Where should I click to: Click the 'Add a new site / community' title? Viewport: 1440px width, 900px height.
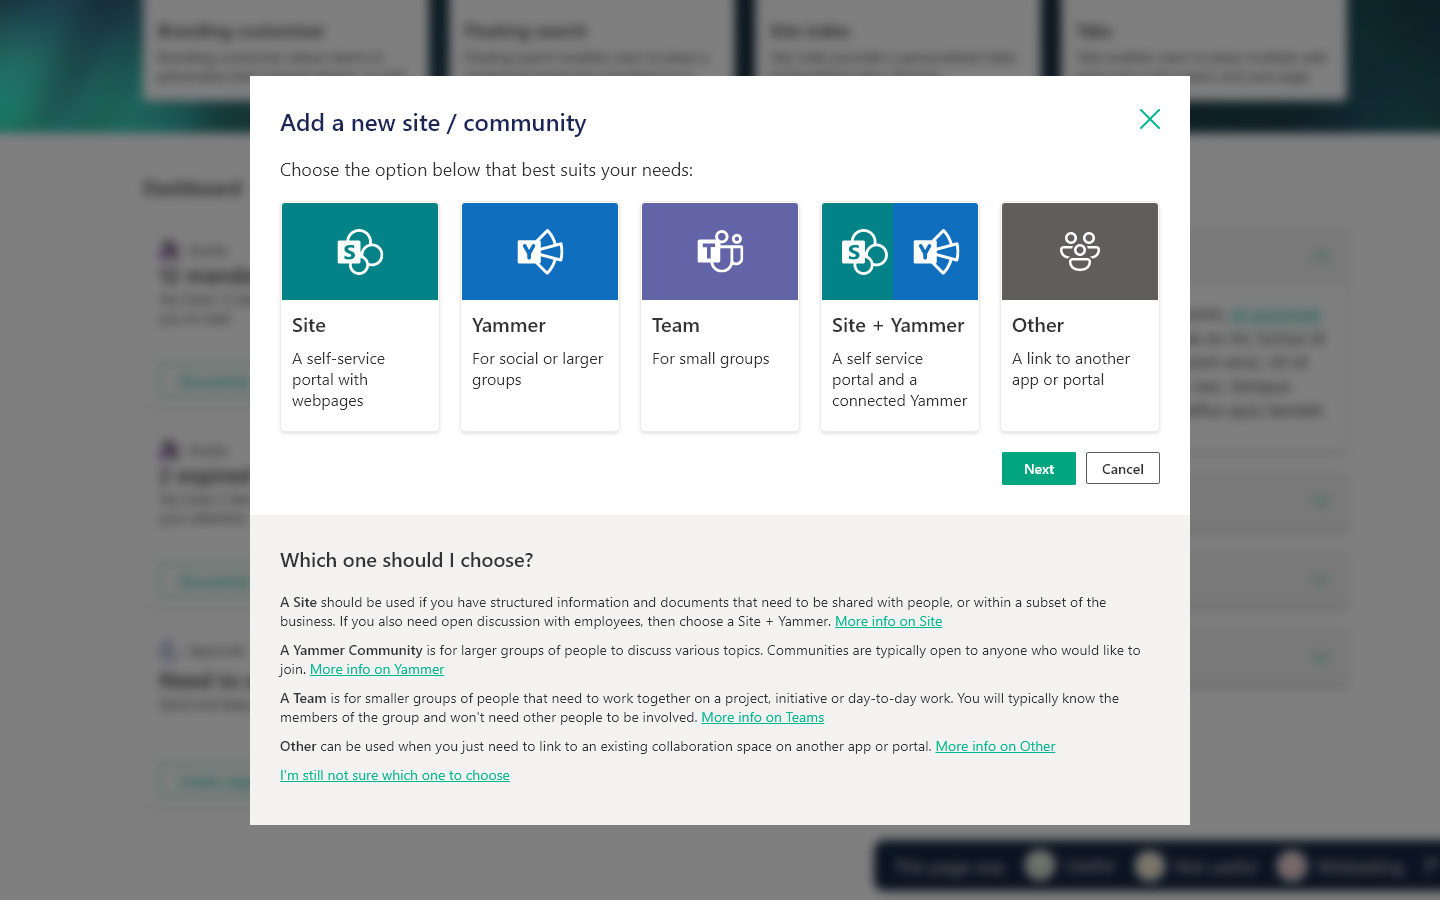click(433, 123)
